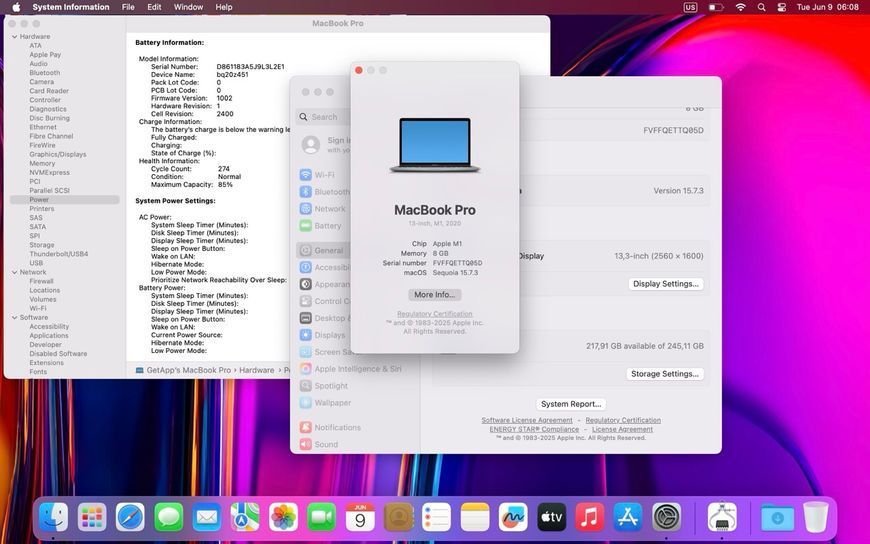The height and width of the screenshot is (544, 870).
Task: Click the date and time in menu bar
Action: pyautogui.click(x=827, y=7)
